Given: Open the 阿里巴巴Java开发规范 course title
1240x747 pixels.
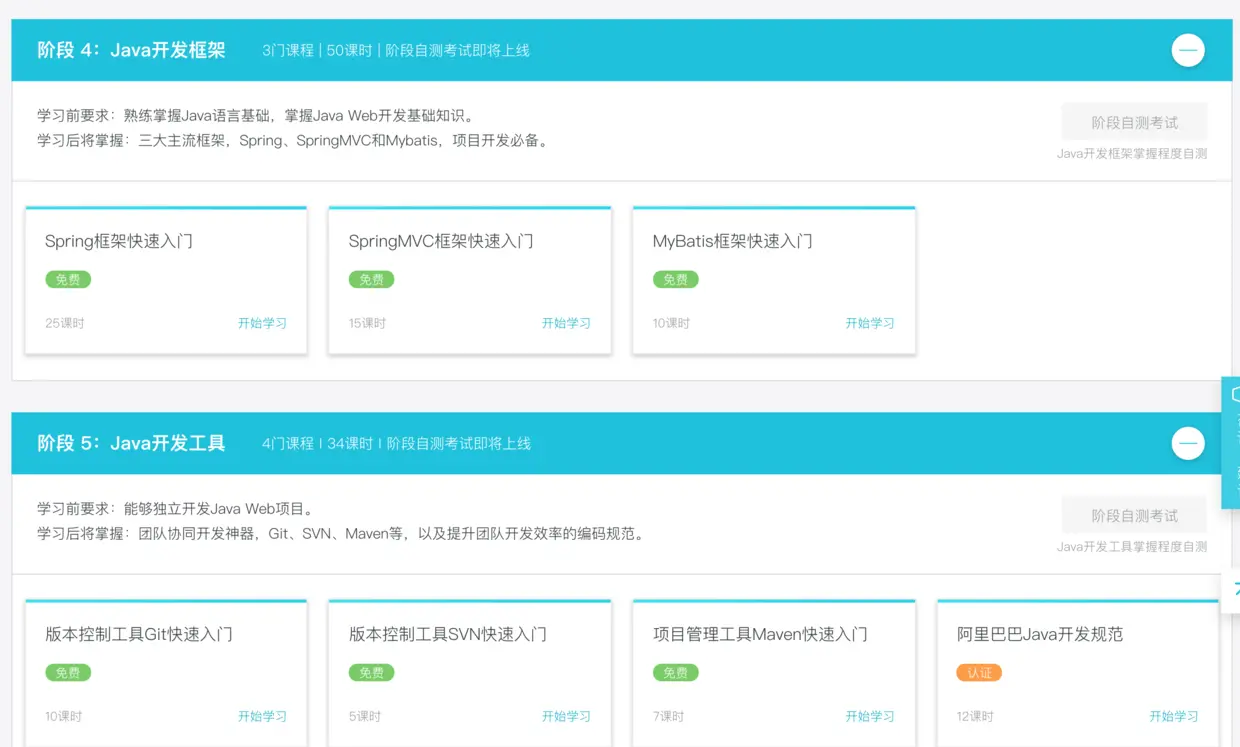Looking at the screenshot, I should click(x=1040, y=634).
